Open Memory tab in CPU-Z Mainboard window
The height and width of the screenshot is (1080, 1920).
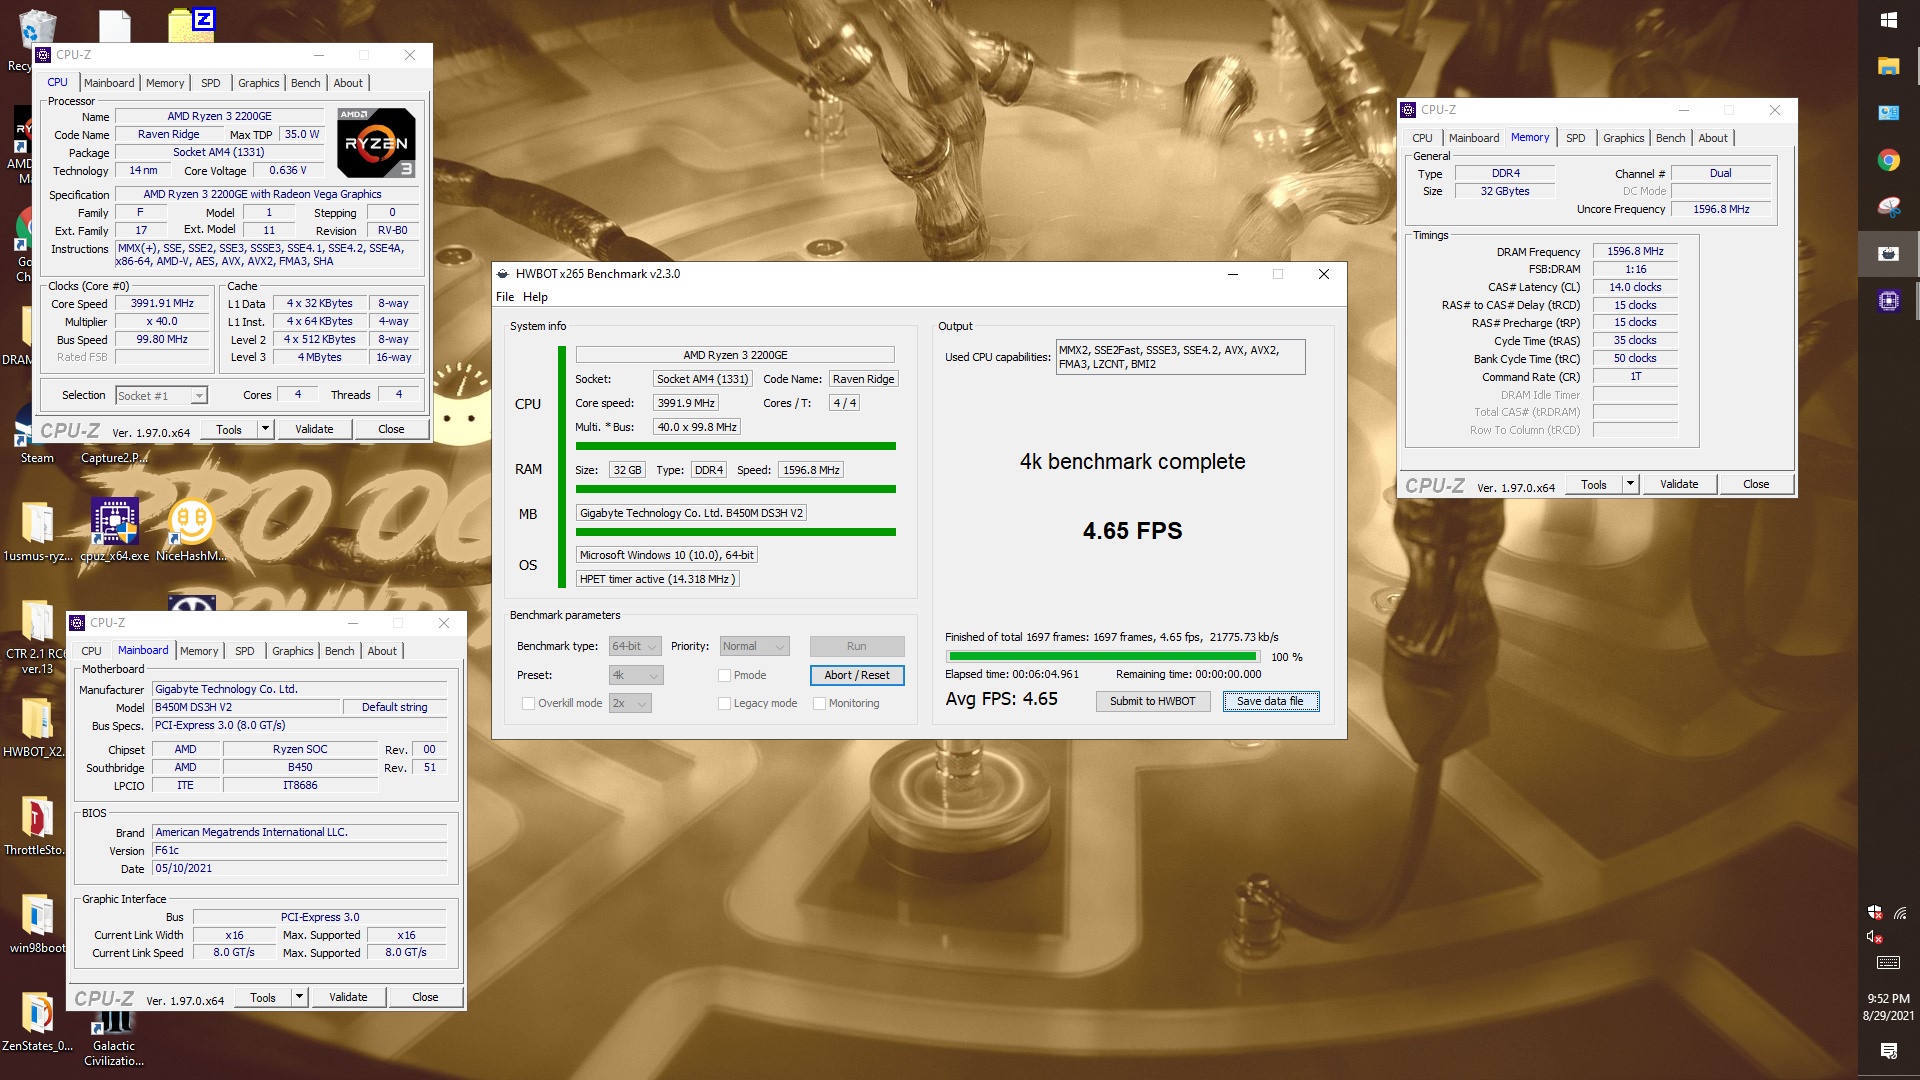coord(199,651)
